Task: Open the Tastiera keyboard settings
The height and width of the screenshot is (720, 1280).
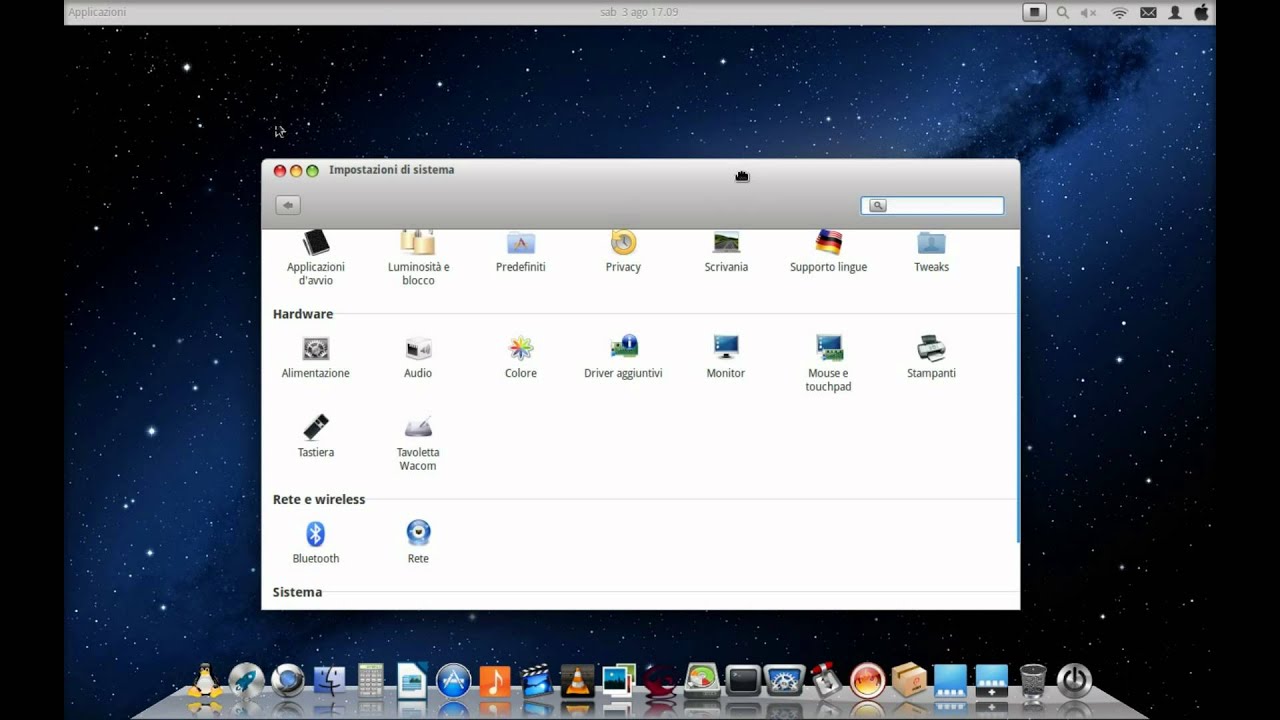Action: click(x=316, y=437)
